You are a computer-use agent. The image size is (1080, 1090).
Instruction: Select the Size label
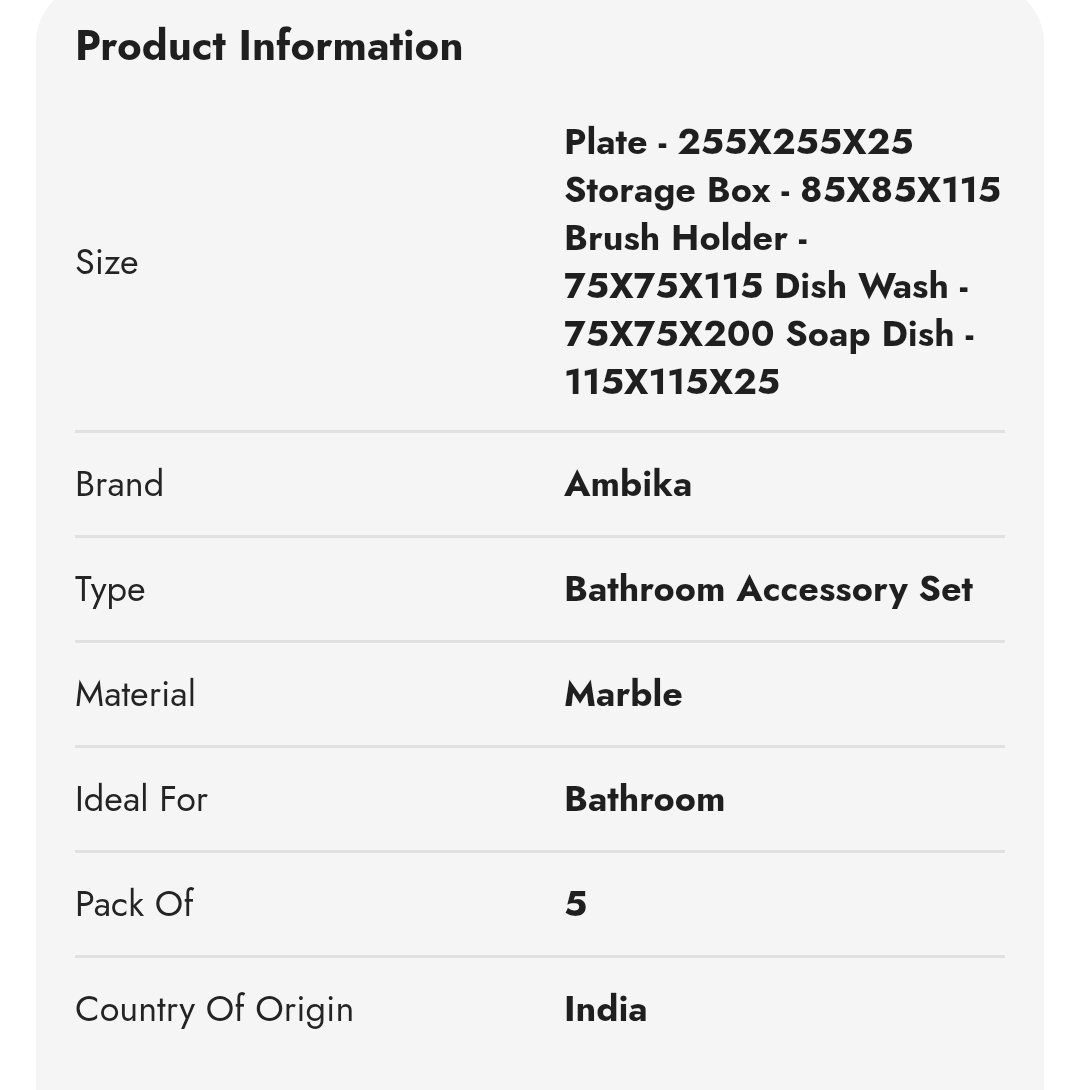tap(107, 262)
